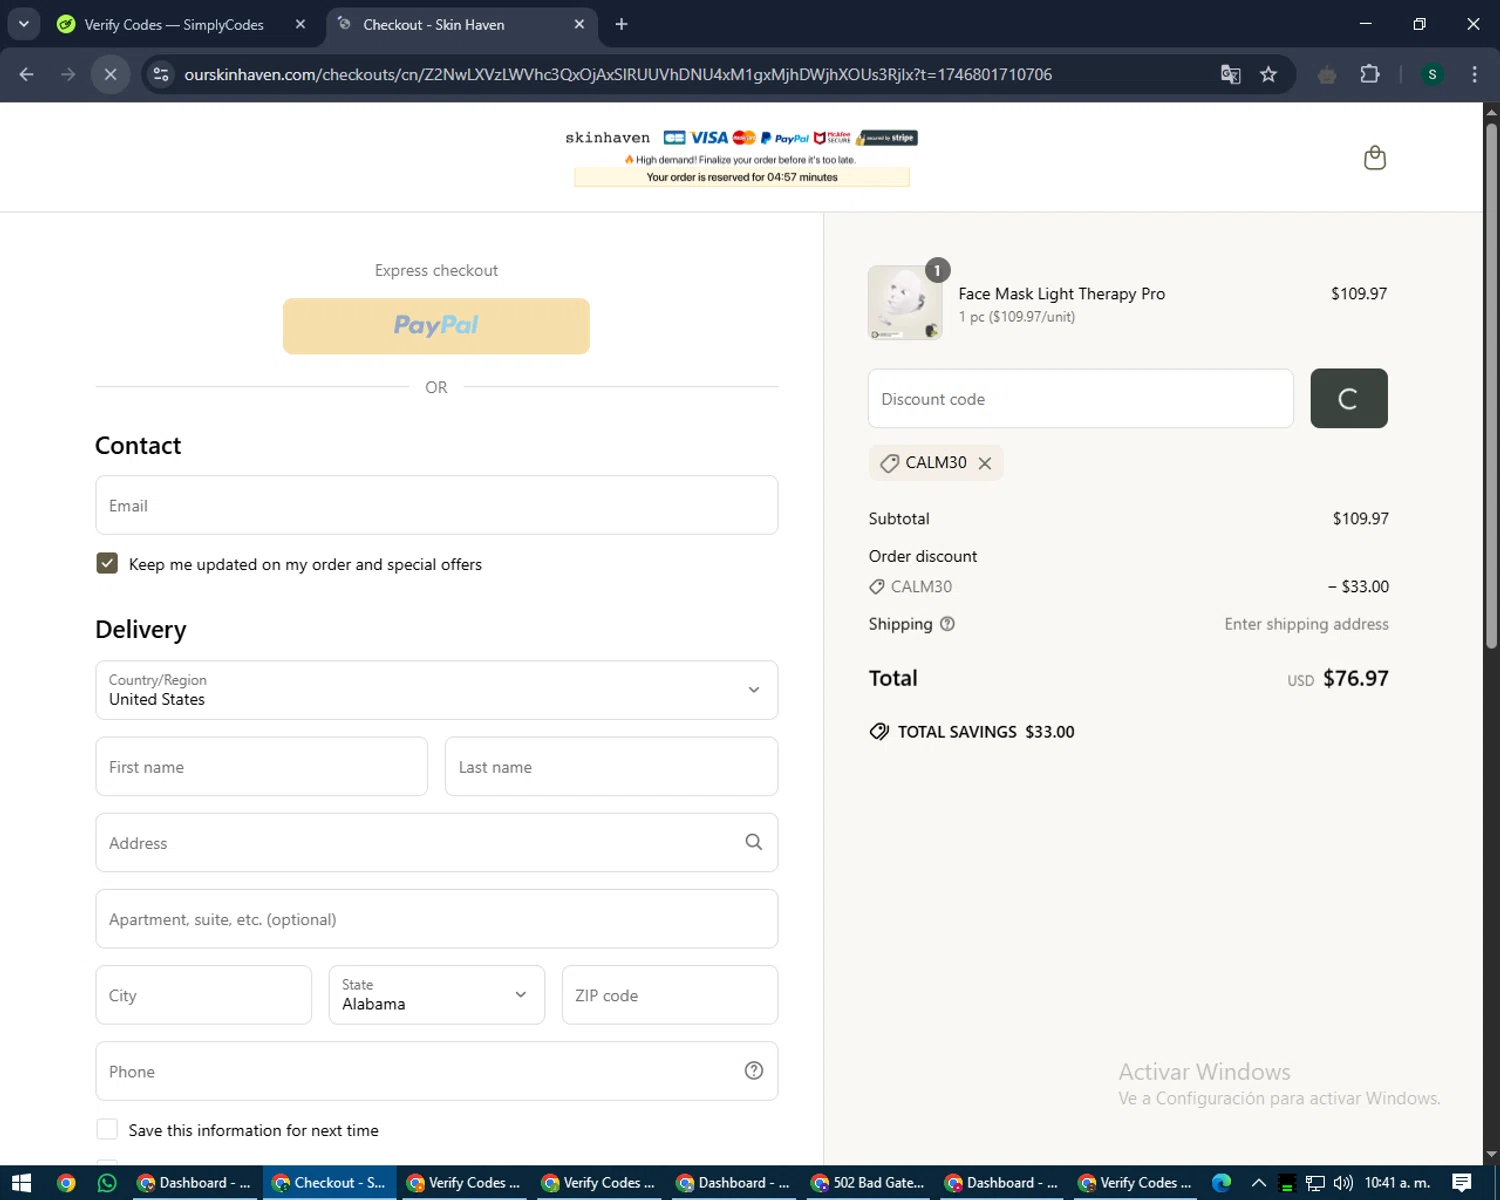Go forward in browser history
This screenshot has height=1200, width=1500.
(68, 74)
